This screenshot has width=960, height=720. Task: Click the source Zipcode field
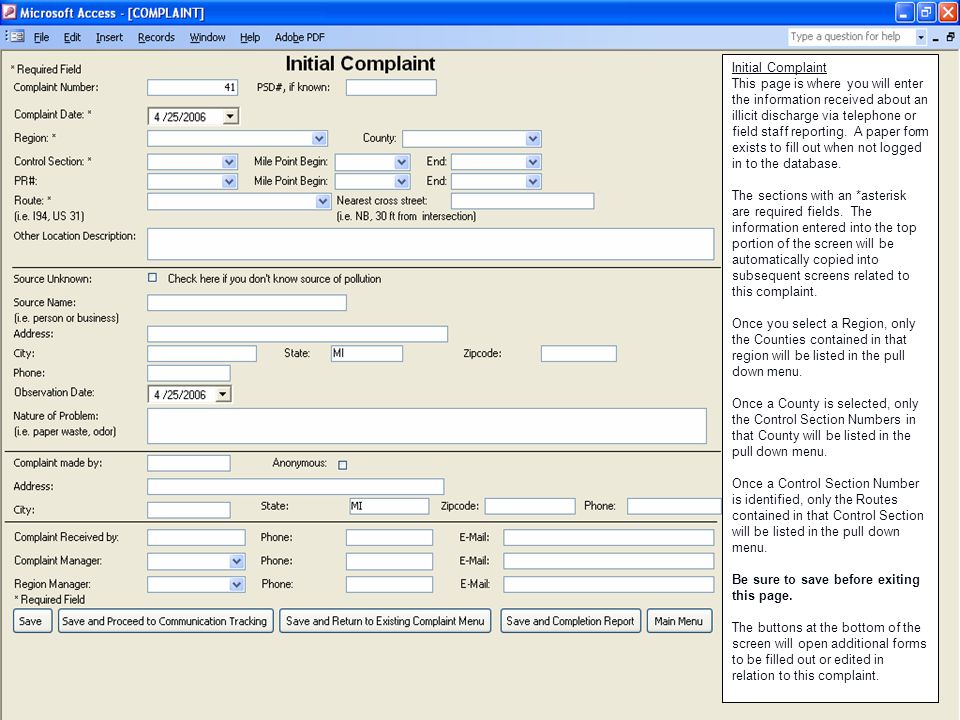click(579, 353)
